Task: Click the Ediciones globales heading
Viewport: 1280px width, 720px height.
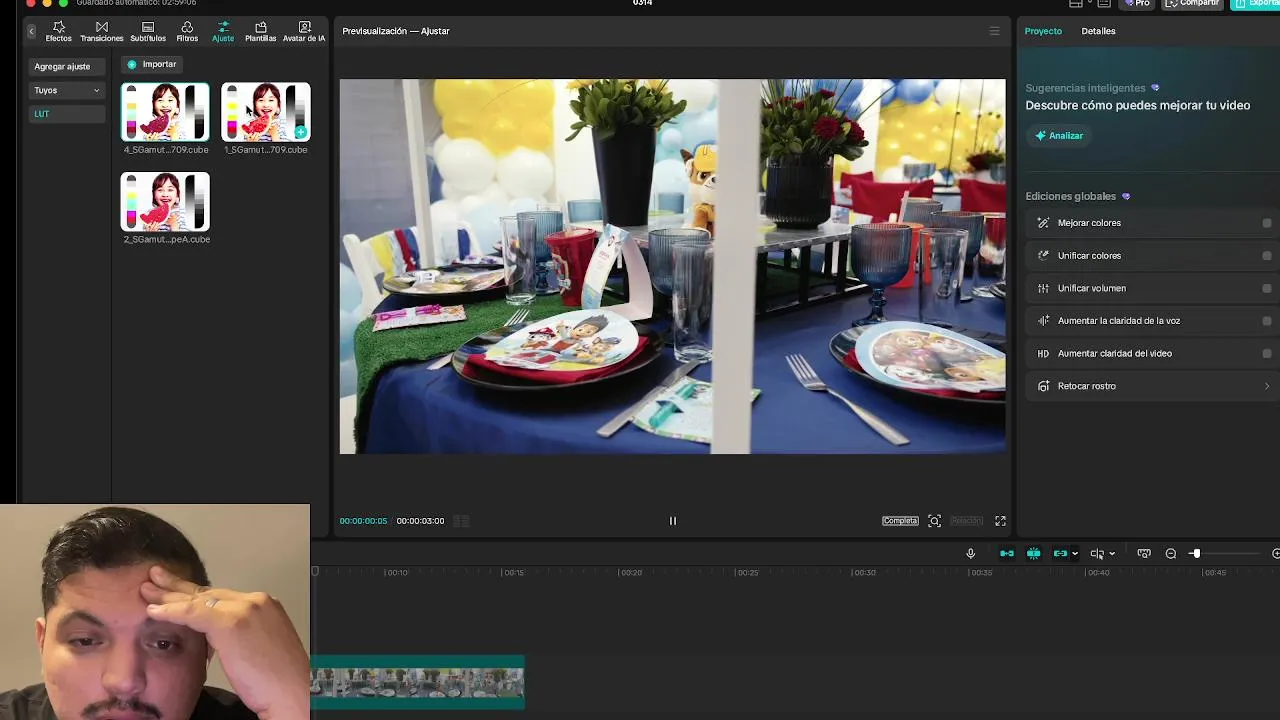Action: [x=1070, y=197]
